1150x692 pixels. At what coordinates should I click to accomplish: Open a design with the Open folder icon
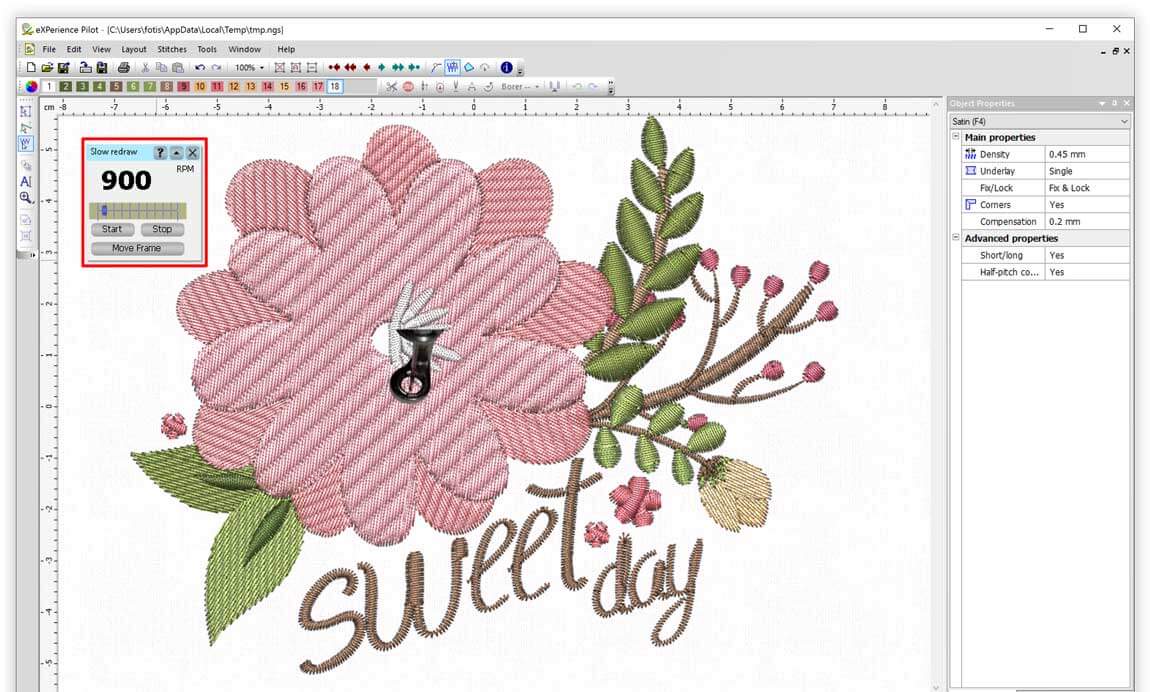tap(46, 67)
